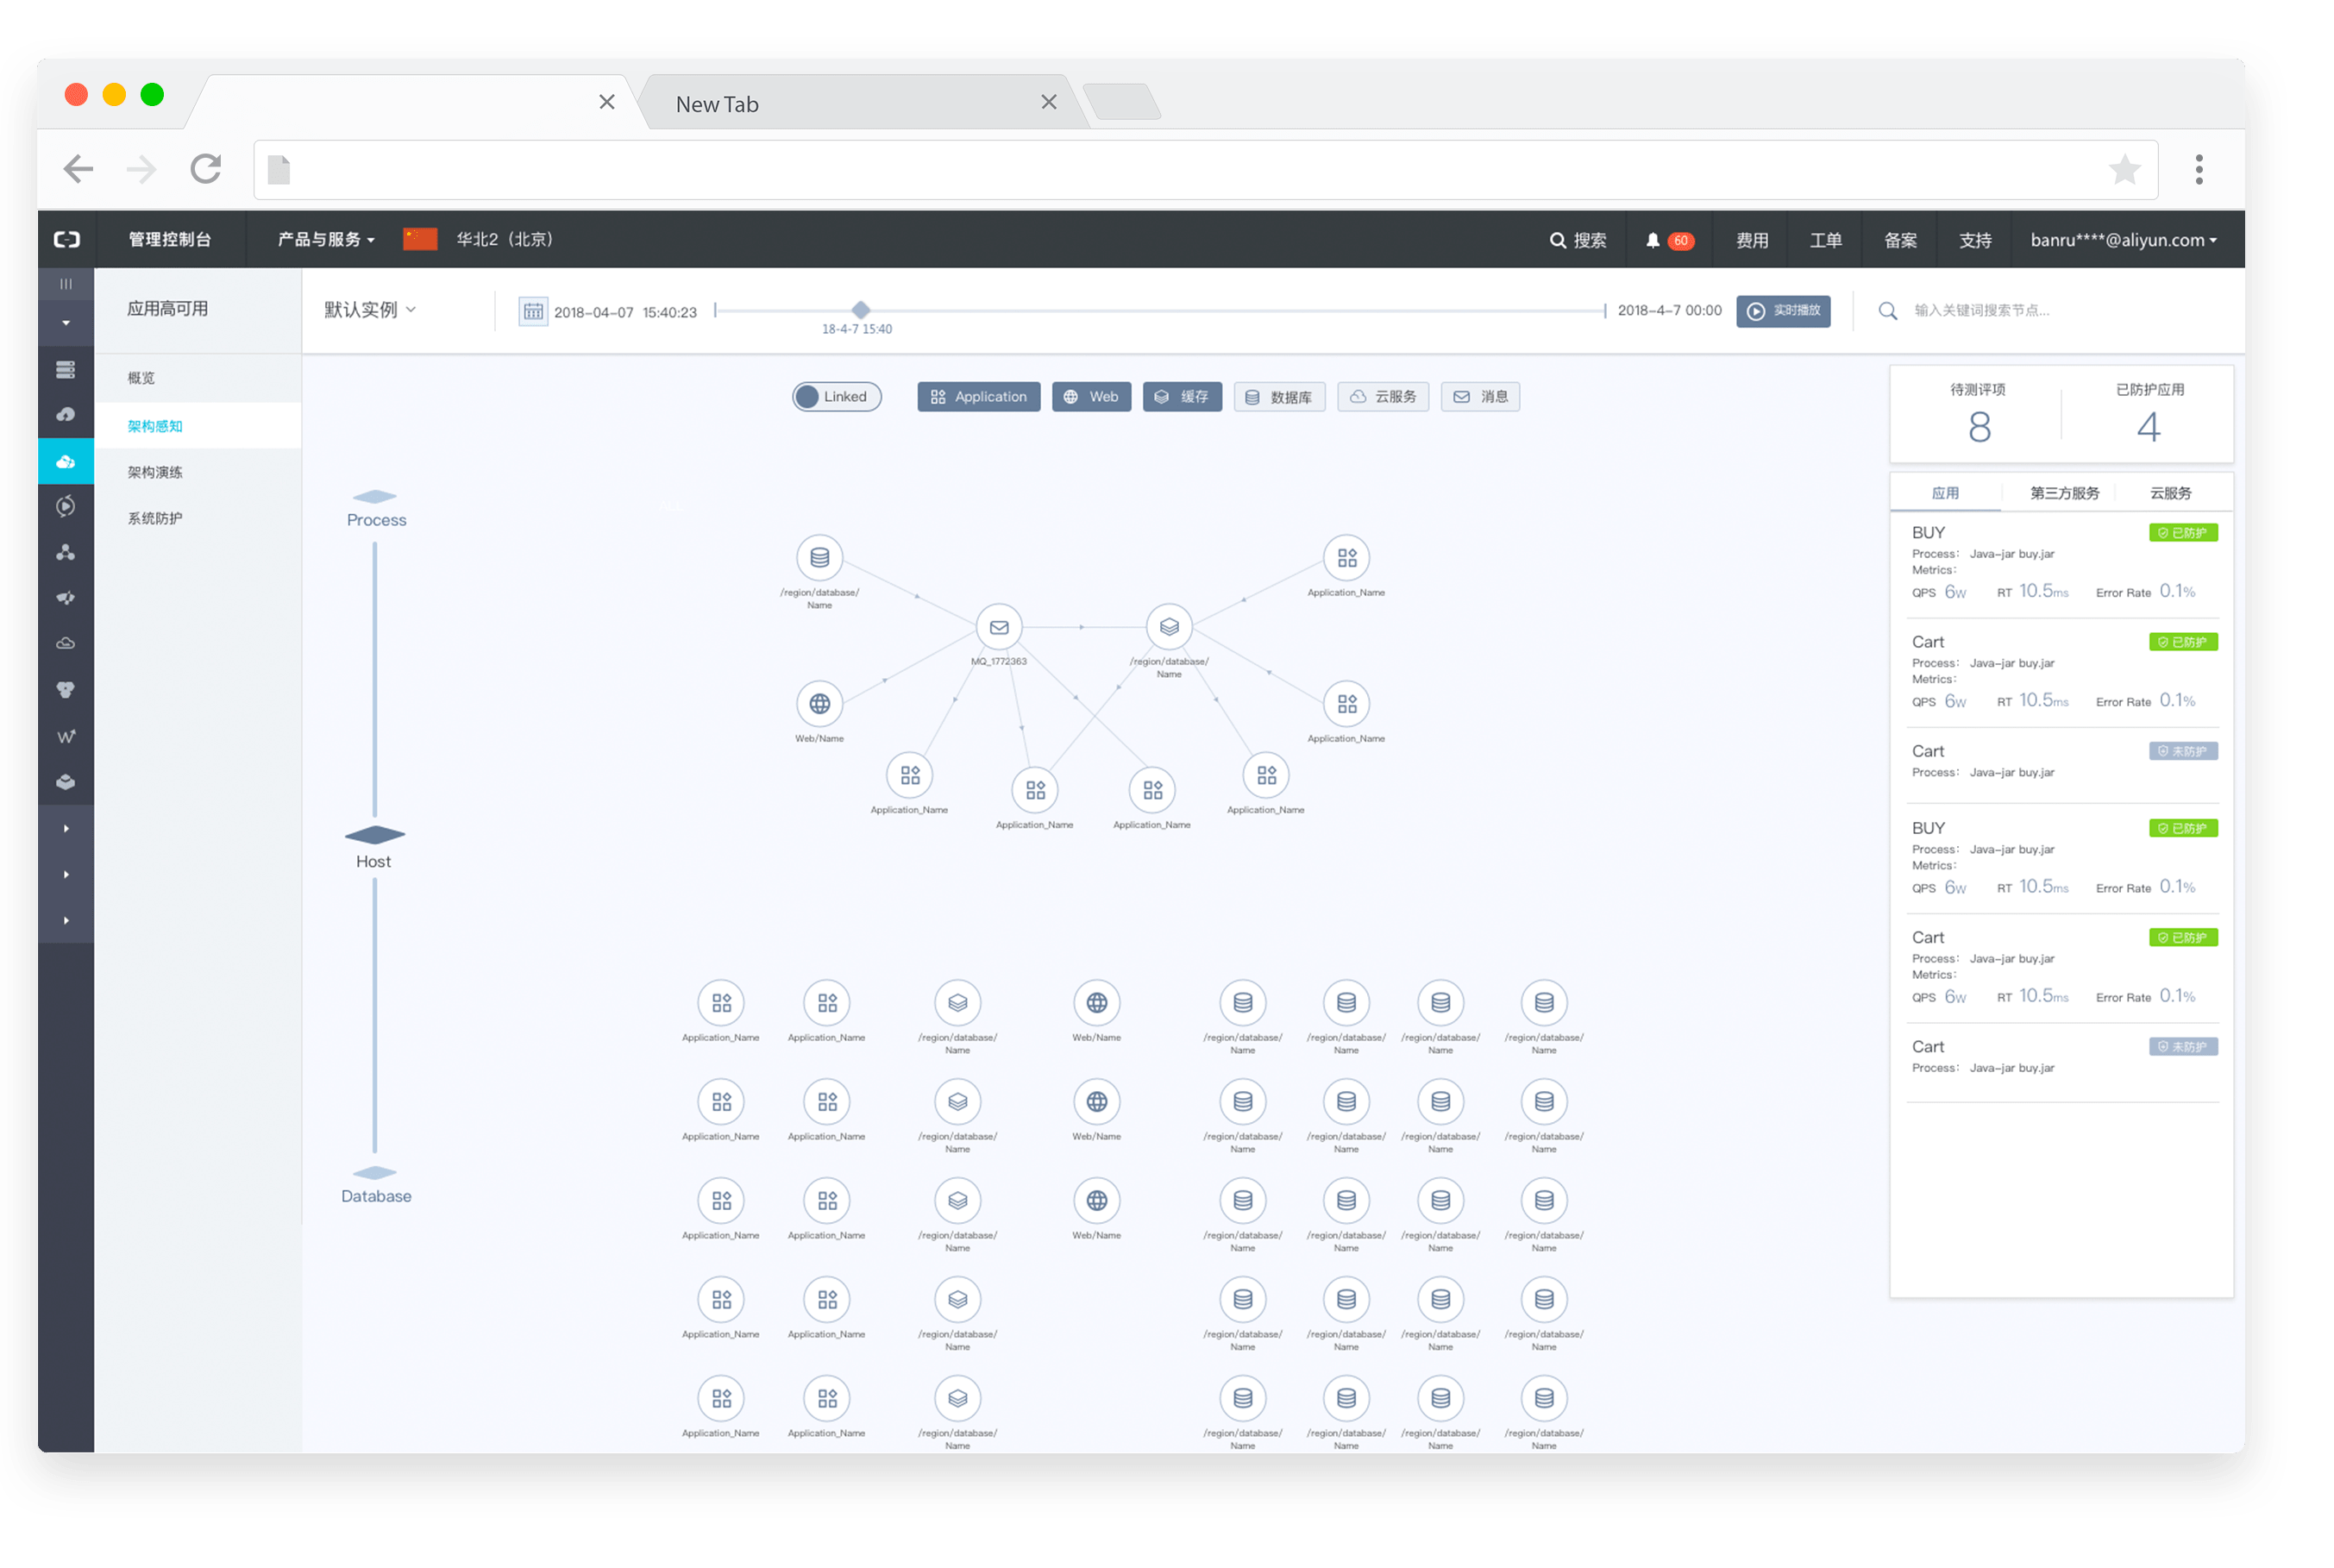Screen dimensions: 2334x1568
Task: Click the page icon in address bar
Action: [279, 170]
